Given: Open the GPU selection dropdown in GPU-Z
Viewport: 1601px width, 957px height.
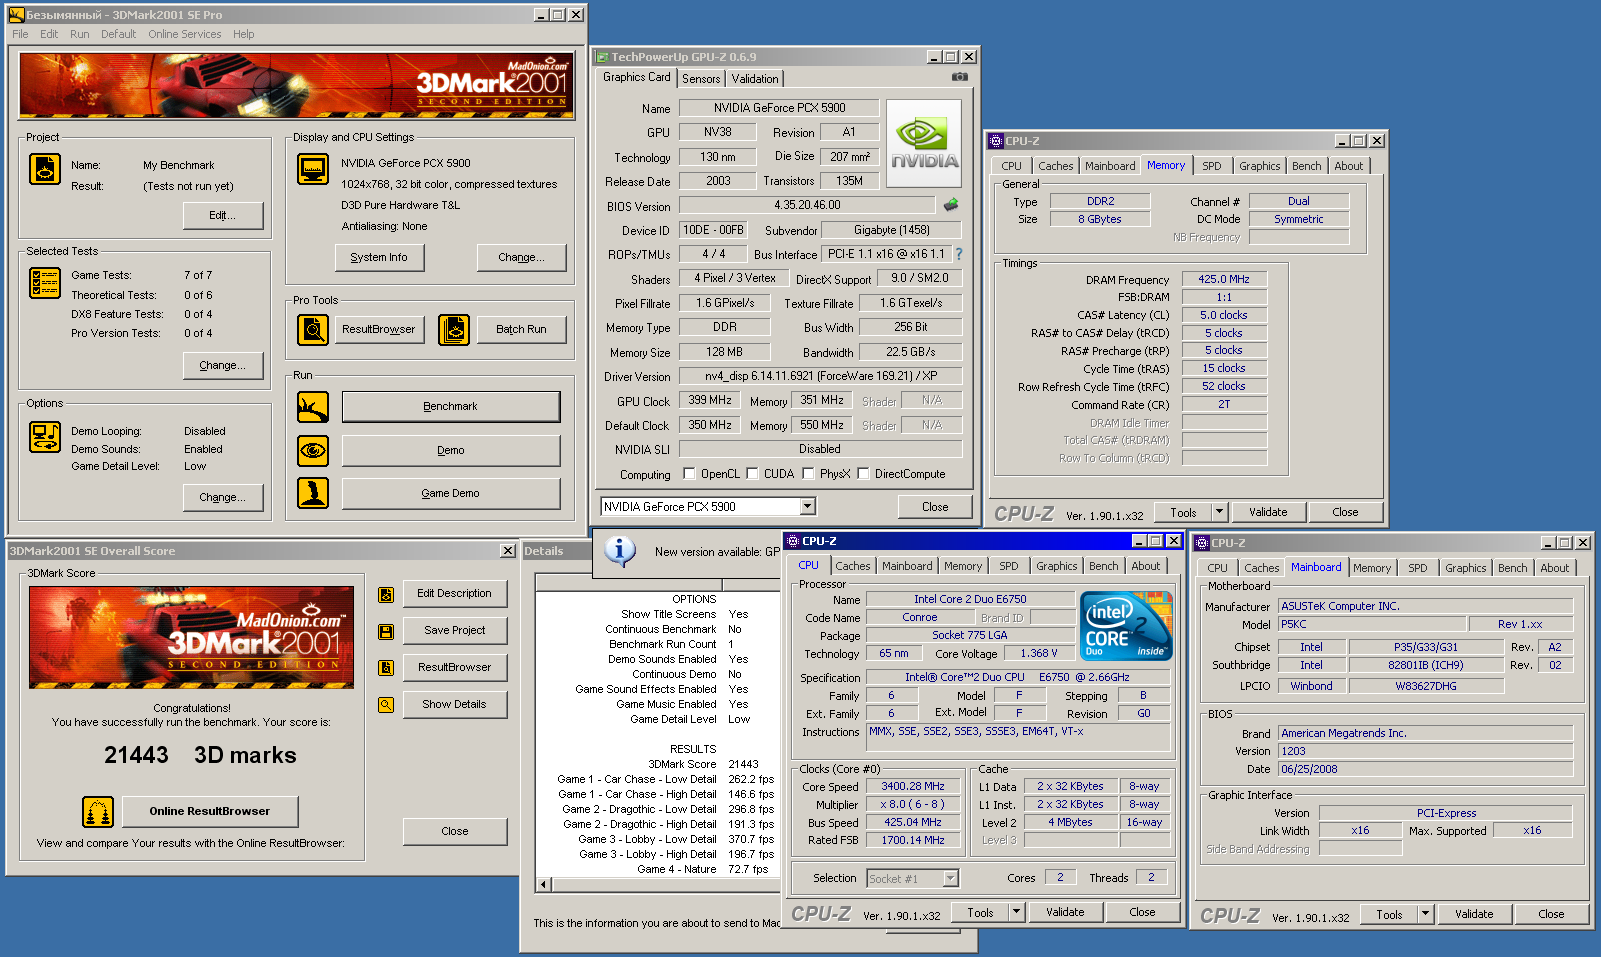Looking at the screenshot, I should point(807,507).
